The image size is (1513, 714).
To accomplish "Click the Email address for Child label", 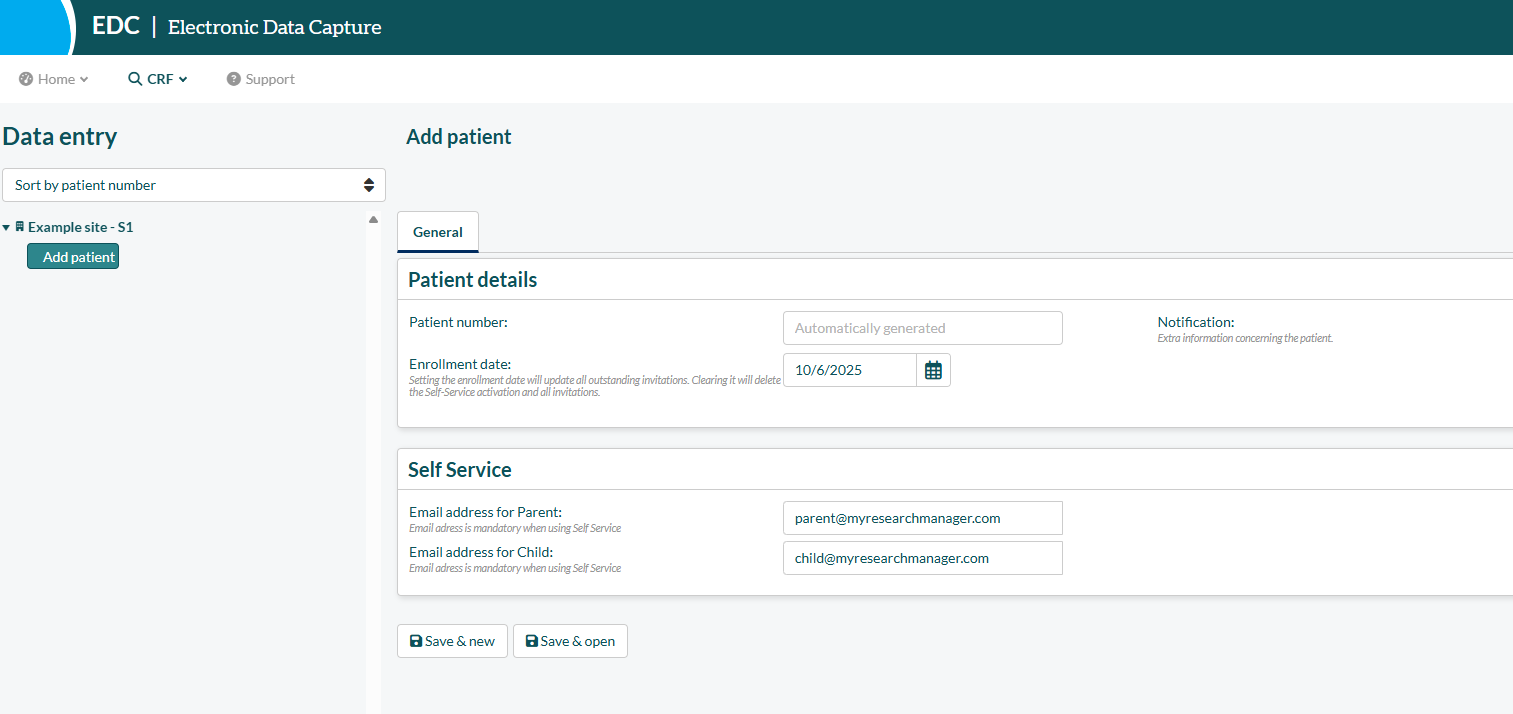I will click(x=481, y=552).
